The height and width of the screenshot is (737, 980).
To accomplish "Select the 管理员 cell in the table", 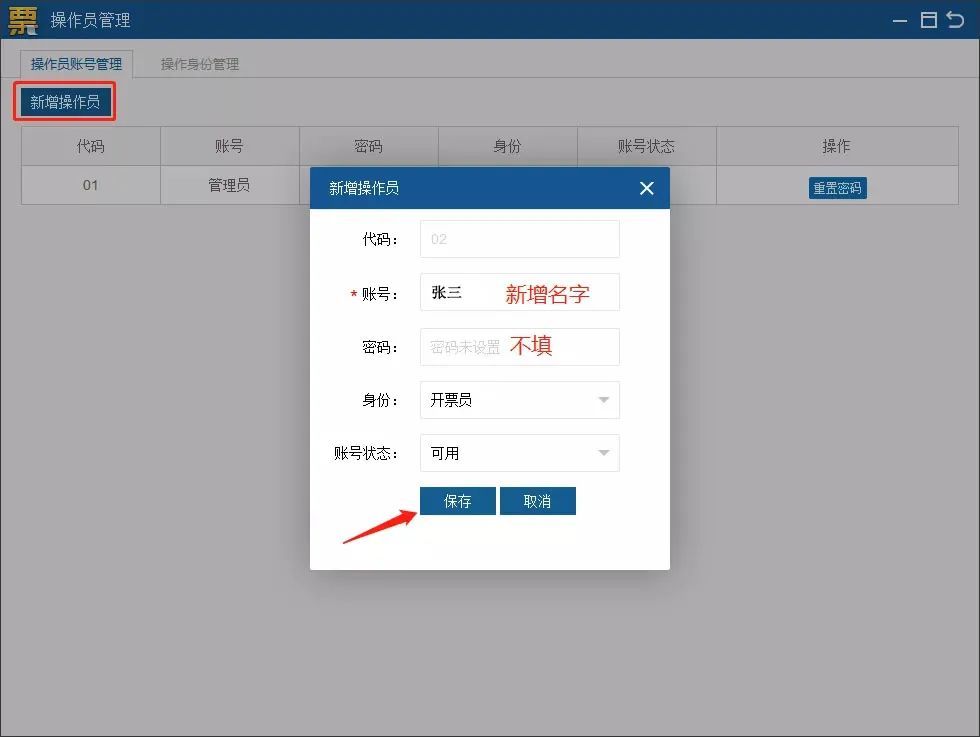I will pyautogui.click(x=229, y=185).
